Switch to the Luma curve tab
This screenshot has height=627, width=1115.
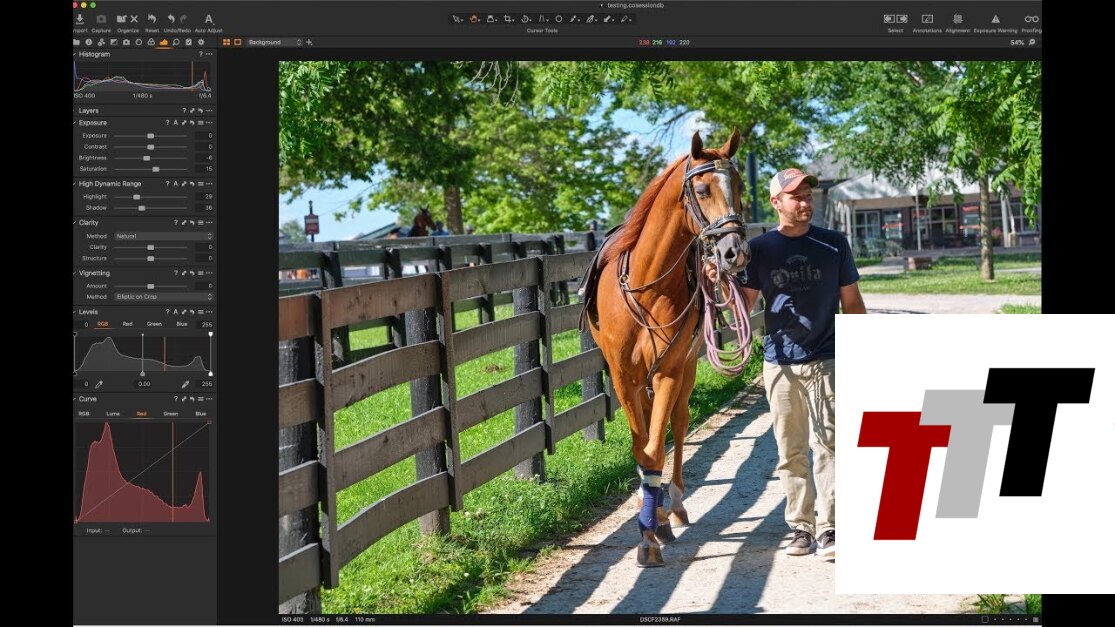tap(112, 413)
